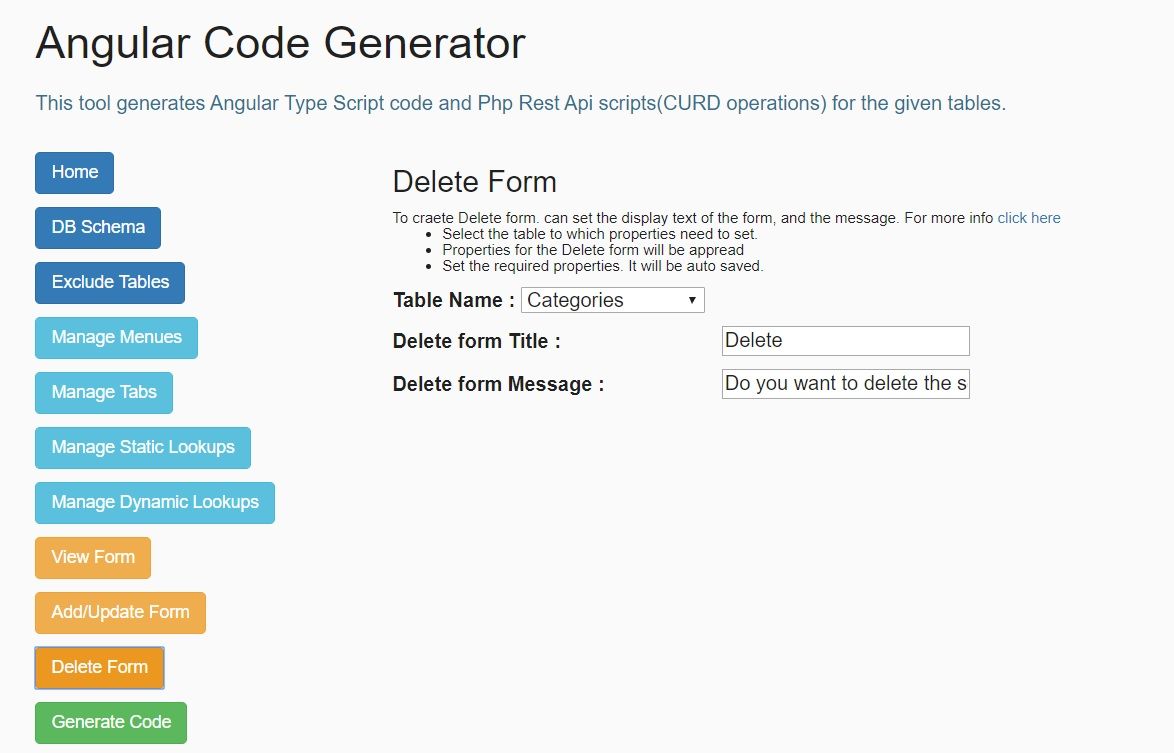
Task: Click the "Delete form Message :" label
Action: (x=498, y=384)
